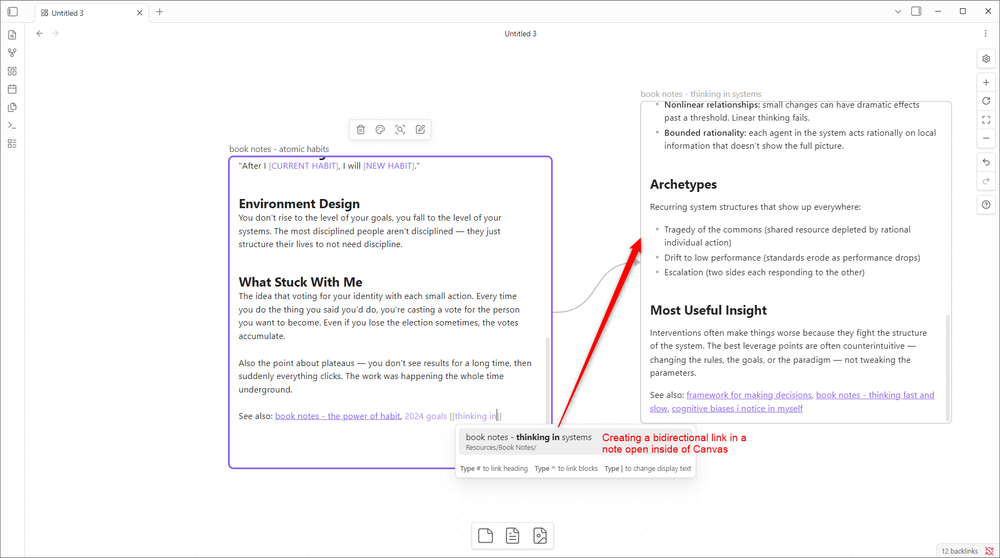Follow 'book notes - the power of habit' link

[x=337, y=416]
